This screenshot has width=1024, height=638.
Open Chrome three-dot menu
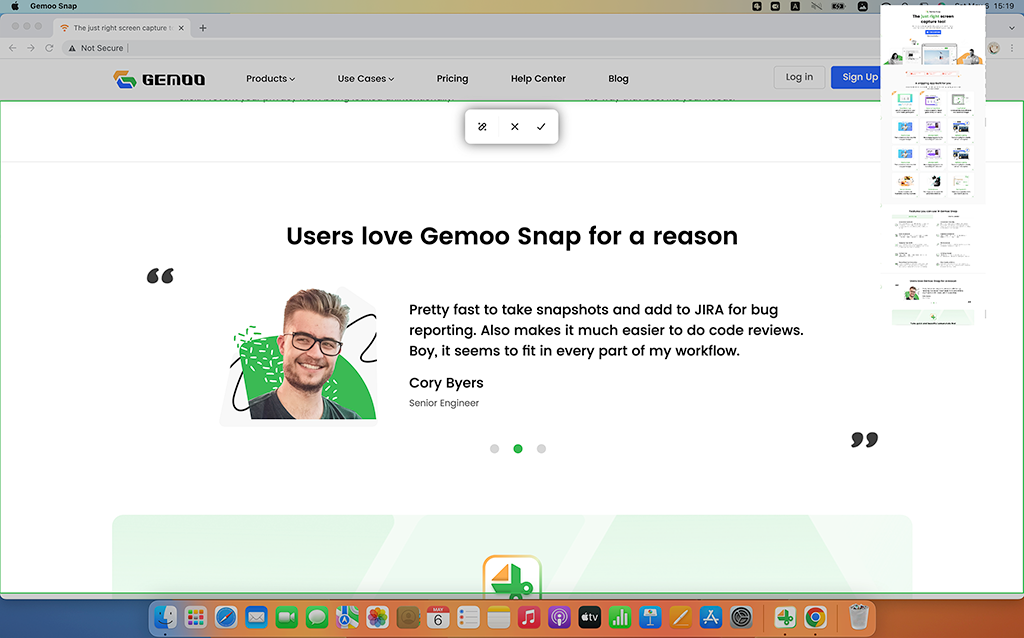[1012, 48]
